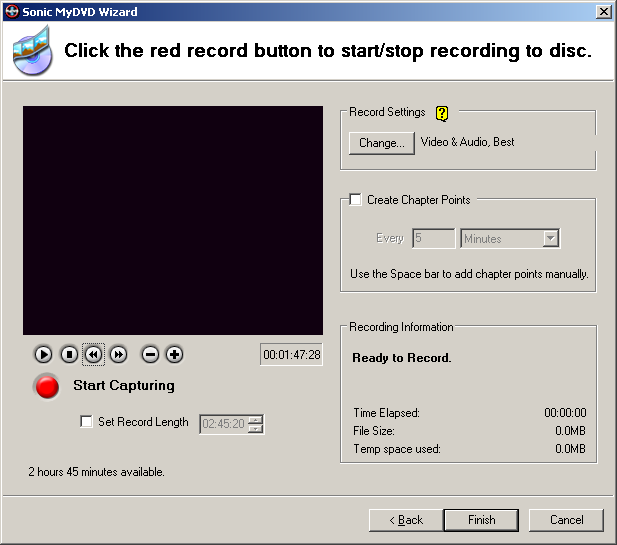
Task: Increase record length with up spinner arrow
Action: point(256,419)
